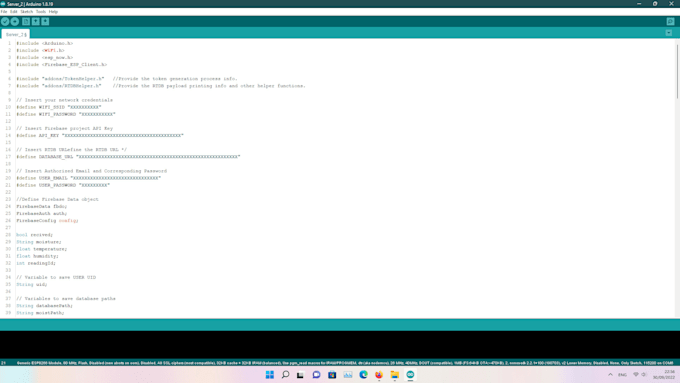Click the Arduino logo in the title bar
Viewport: 680px width, 383px height.
click(3, 4)
